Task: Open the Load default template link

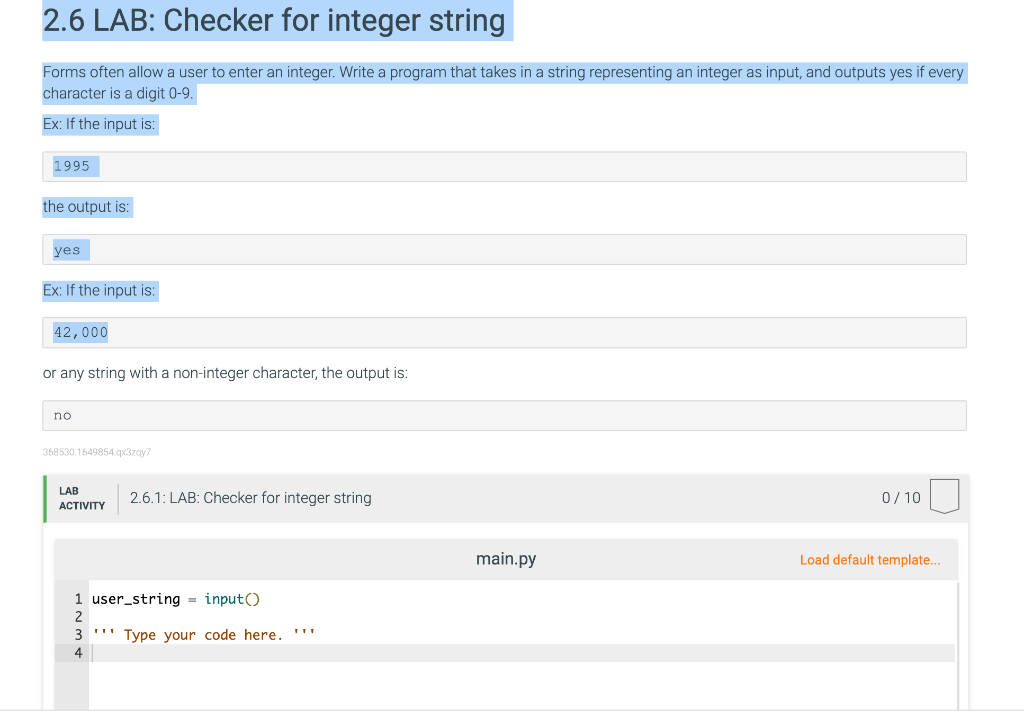Action: pyautogui.click(x=869, y=559)
